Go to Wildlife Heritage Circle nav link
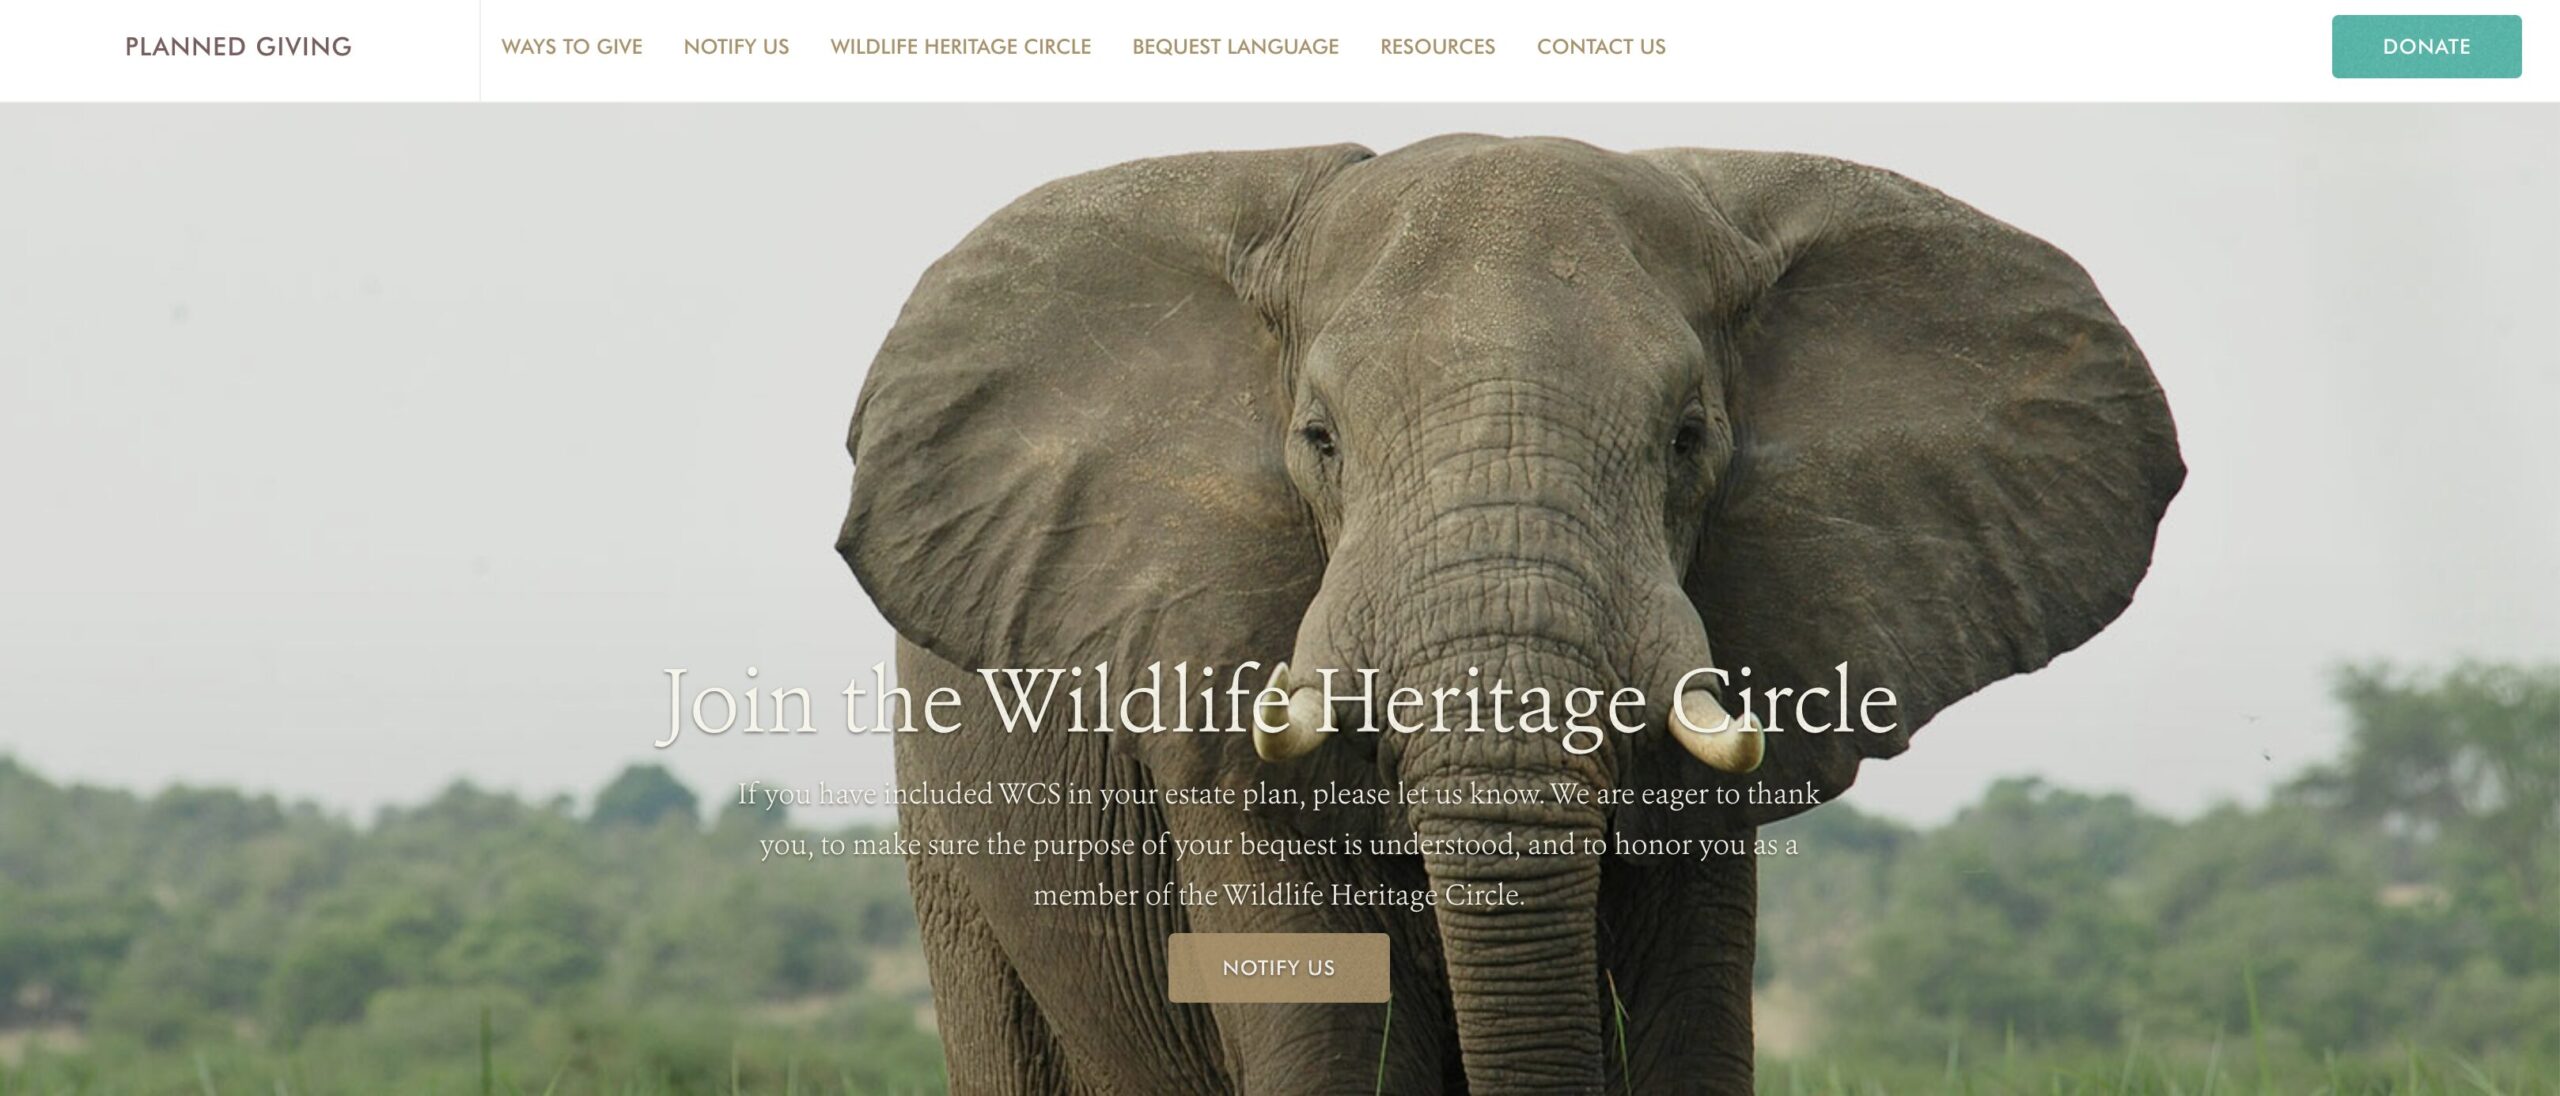2560x1096 pixels. (x=961, y=47)
